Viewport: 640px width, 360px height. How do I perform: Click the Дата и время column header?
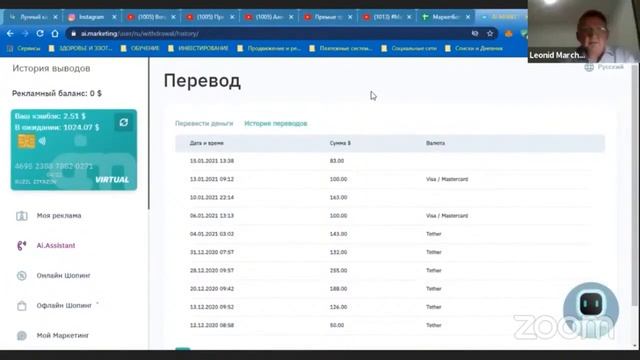207,143
